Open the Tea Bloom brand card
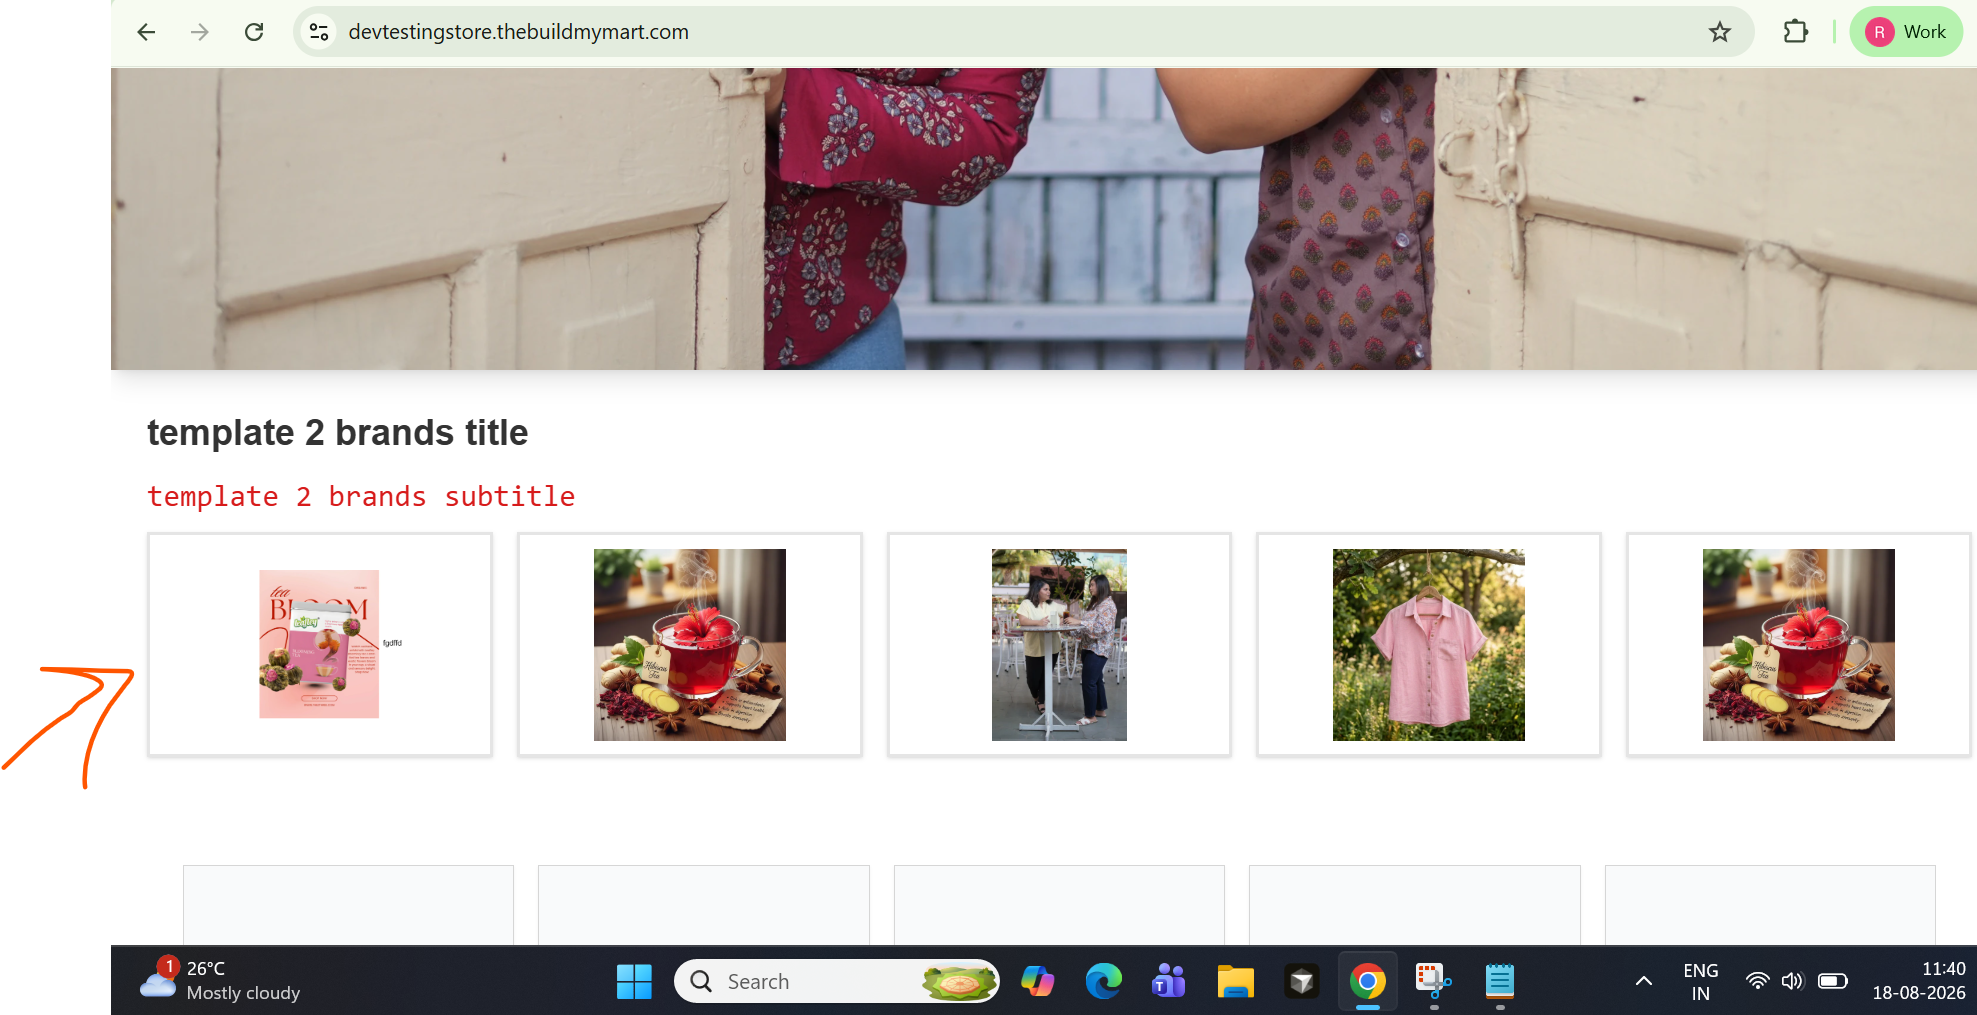Viewport: 1977px width, 1015px height. pos(320,644)
